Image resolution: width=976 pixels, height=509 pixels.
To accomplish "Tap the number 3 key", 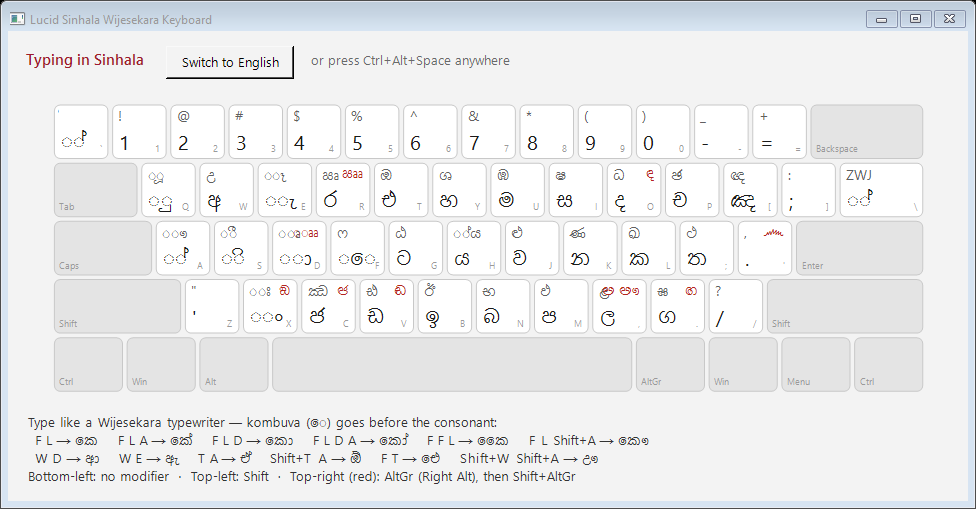I will point(256,132).
